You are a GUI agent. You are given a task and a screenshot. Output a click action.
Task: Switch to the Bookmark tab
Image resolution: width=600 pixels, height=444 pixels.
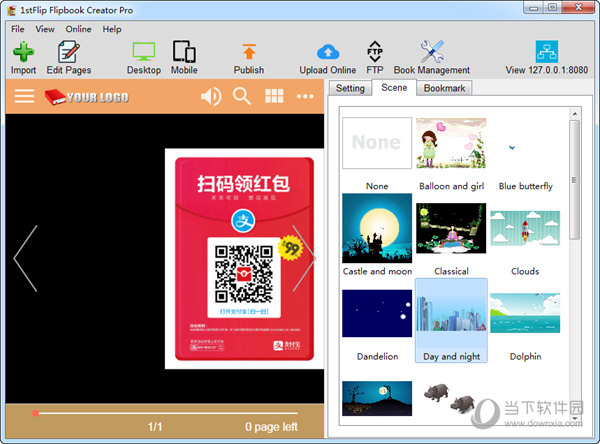(x=444, y=88)
